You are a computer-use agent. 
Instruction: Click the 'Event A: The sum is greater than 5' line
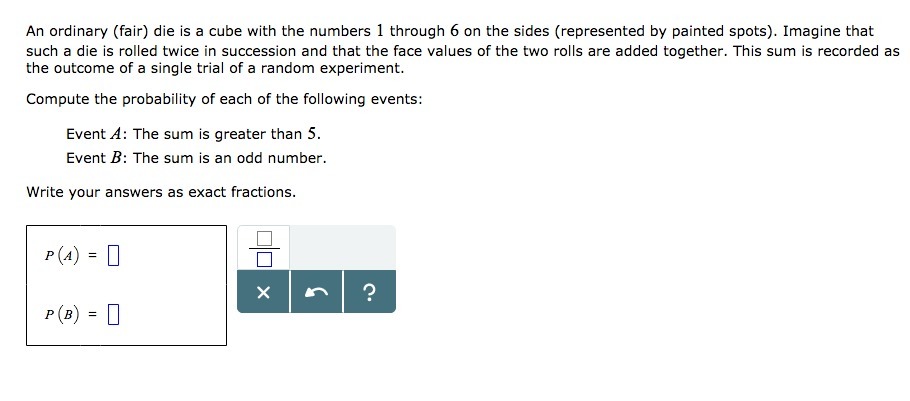(193, 134)
